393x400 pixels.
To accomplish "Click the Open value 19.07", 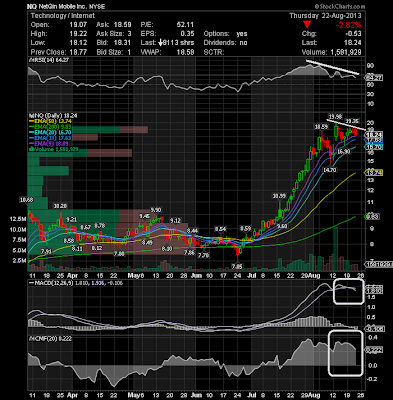I will click(x=78, y=25).
